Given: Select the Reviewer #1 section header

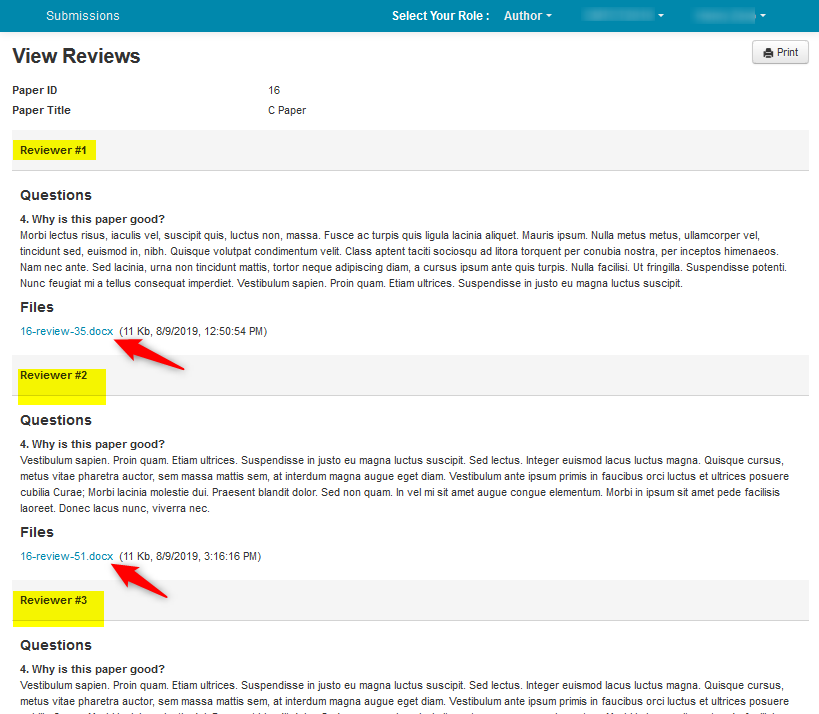Looking at the screenshot, I should point(54,151).
